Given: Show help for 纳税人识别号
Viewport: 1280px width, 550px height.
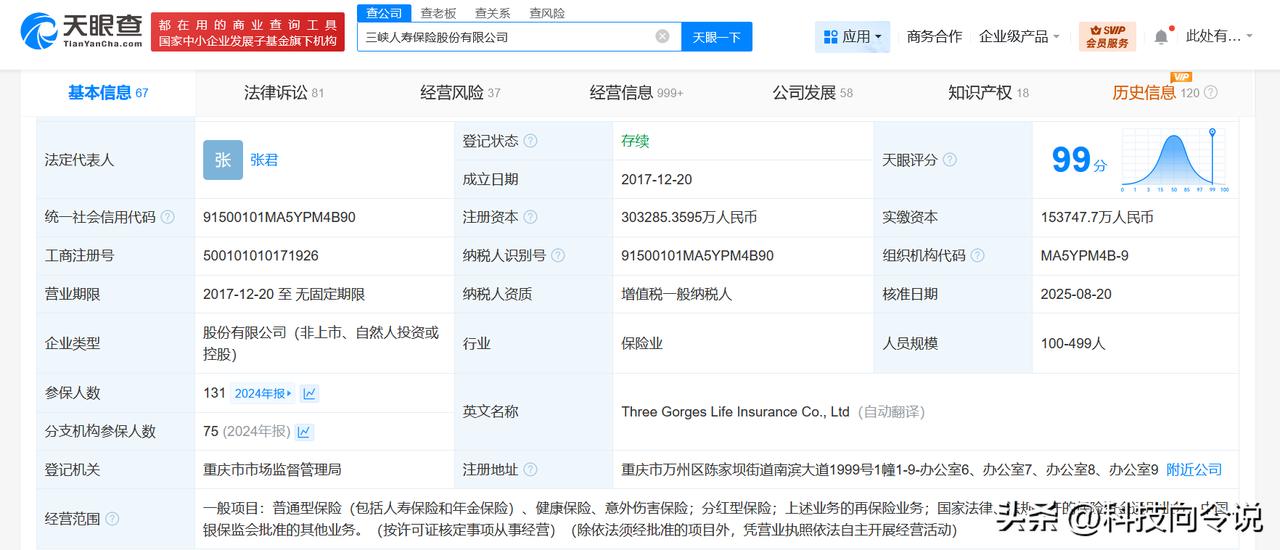Looking at the screenshot, I should tap(557, 256).
